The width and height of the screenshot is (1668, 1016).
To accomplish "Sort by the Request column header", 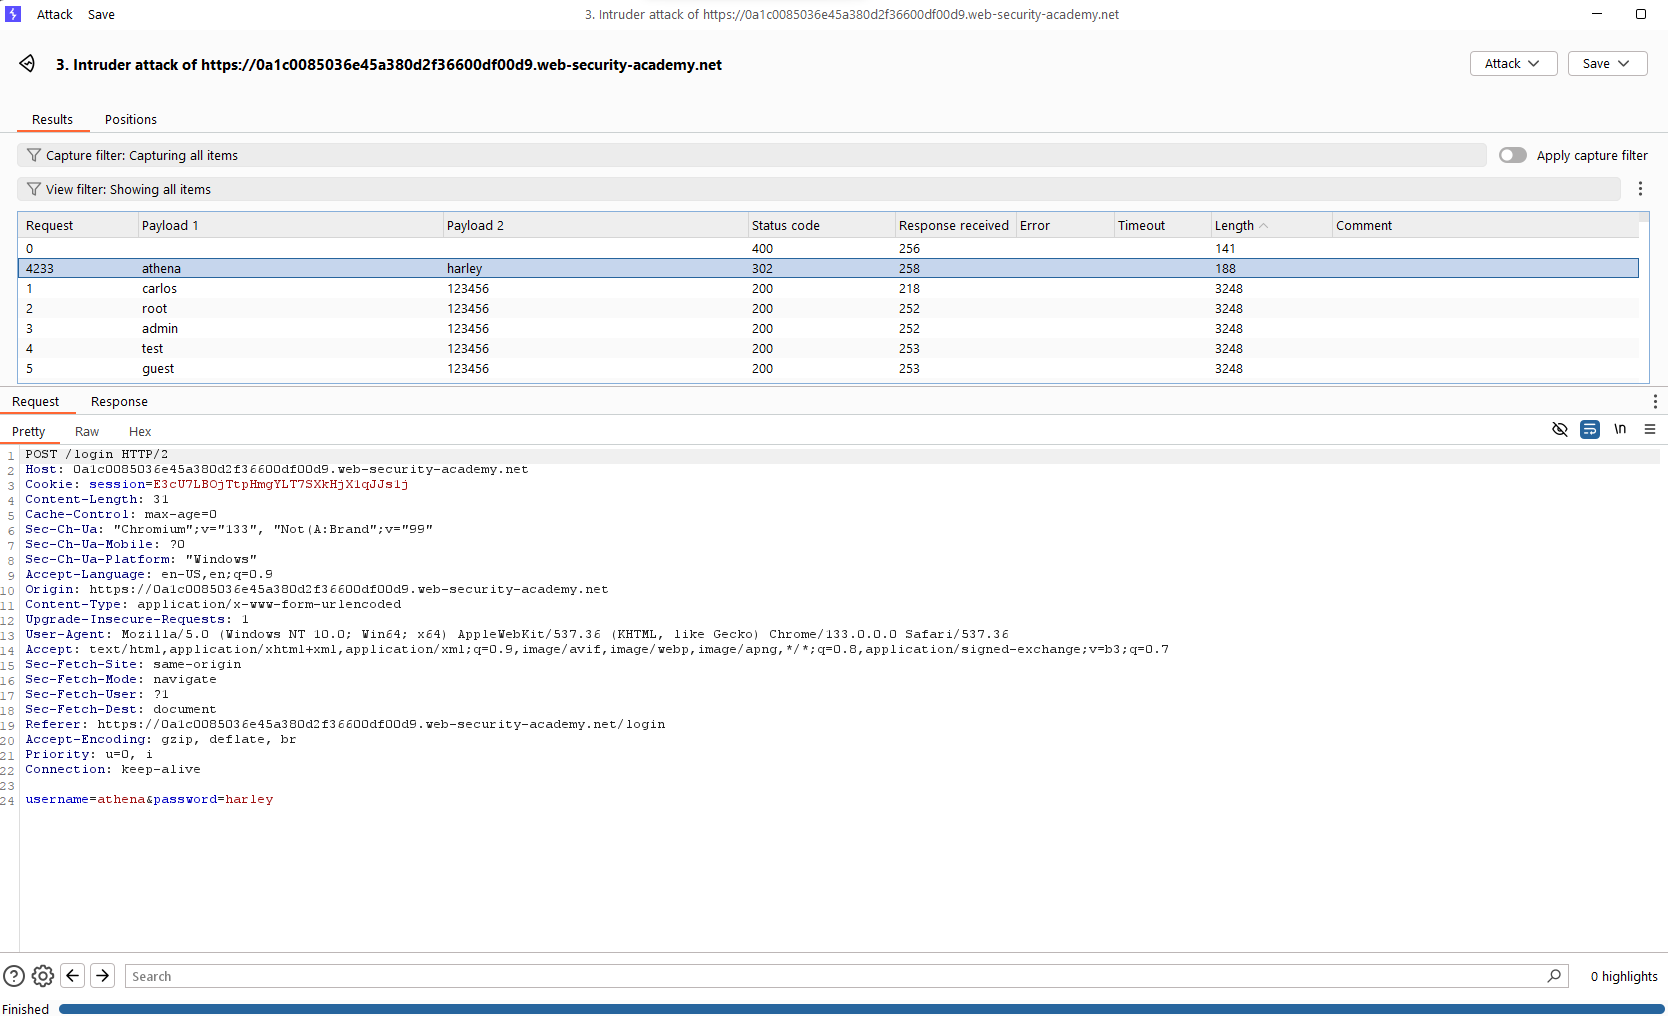I will [x=78, y=225].
